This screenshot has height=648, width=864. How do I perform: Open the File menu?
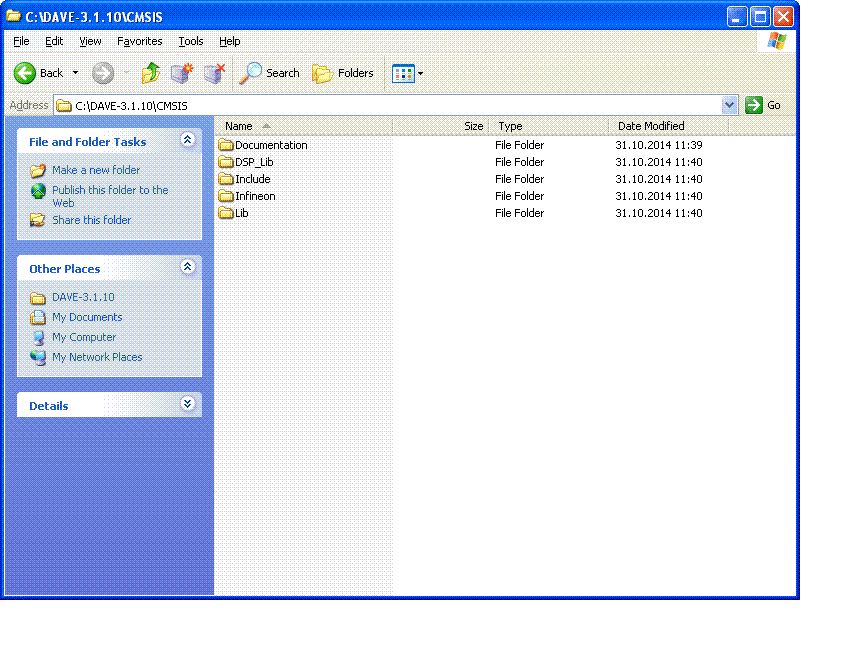pos(21,41)
